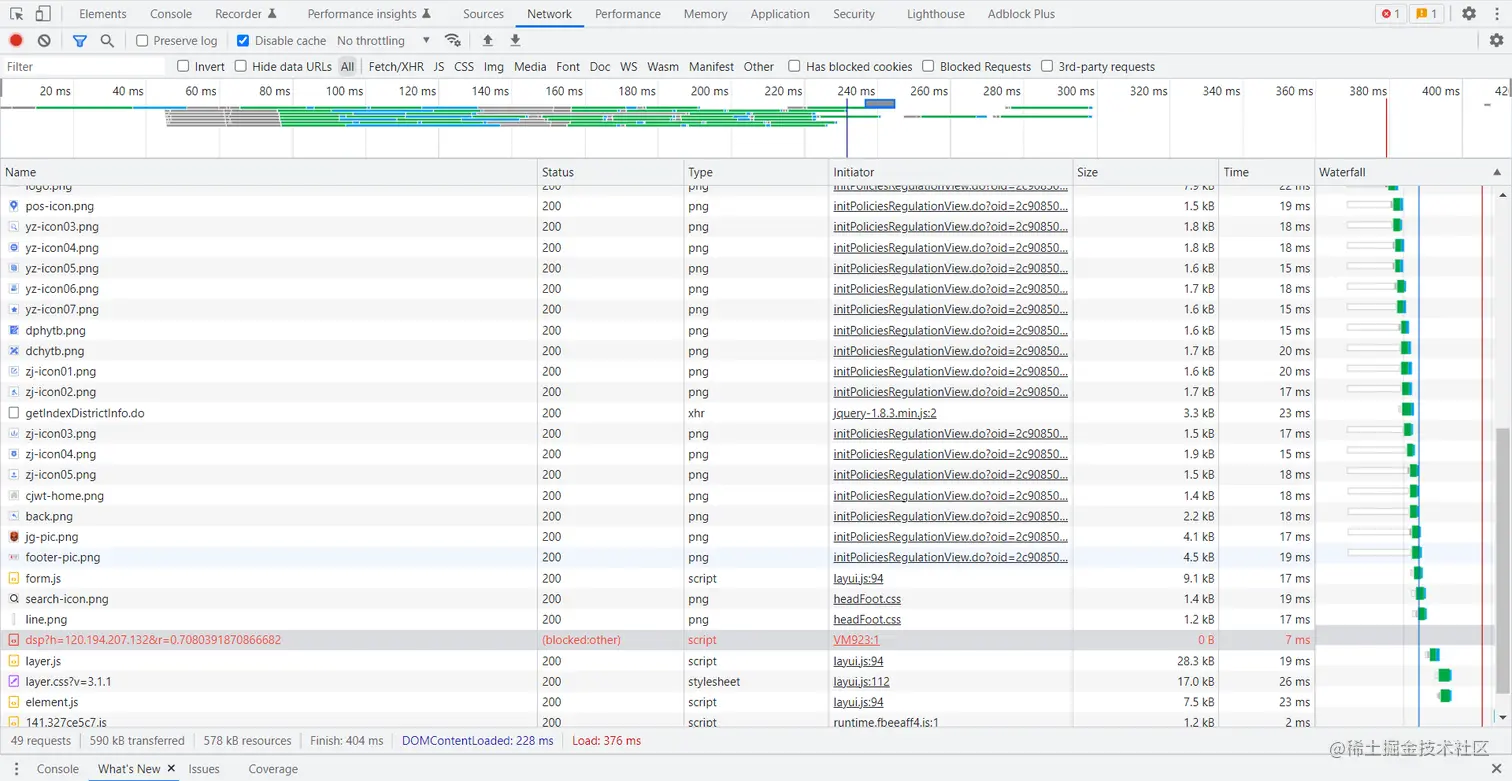Sort by Waterfall column arrow
This screenshot has height=781, width=1512.
pos(1497,172)
